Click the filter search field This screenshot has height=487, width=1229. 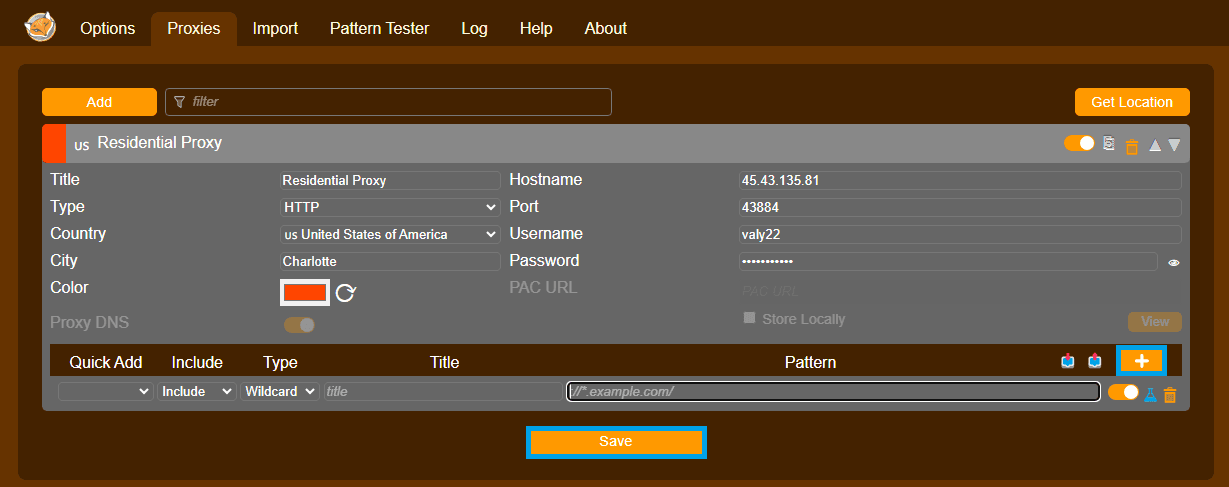[x=388, y=102]
